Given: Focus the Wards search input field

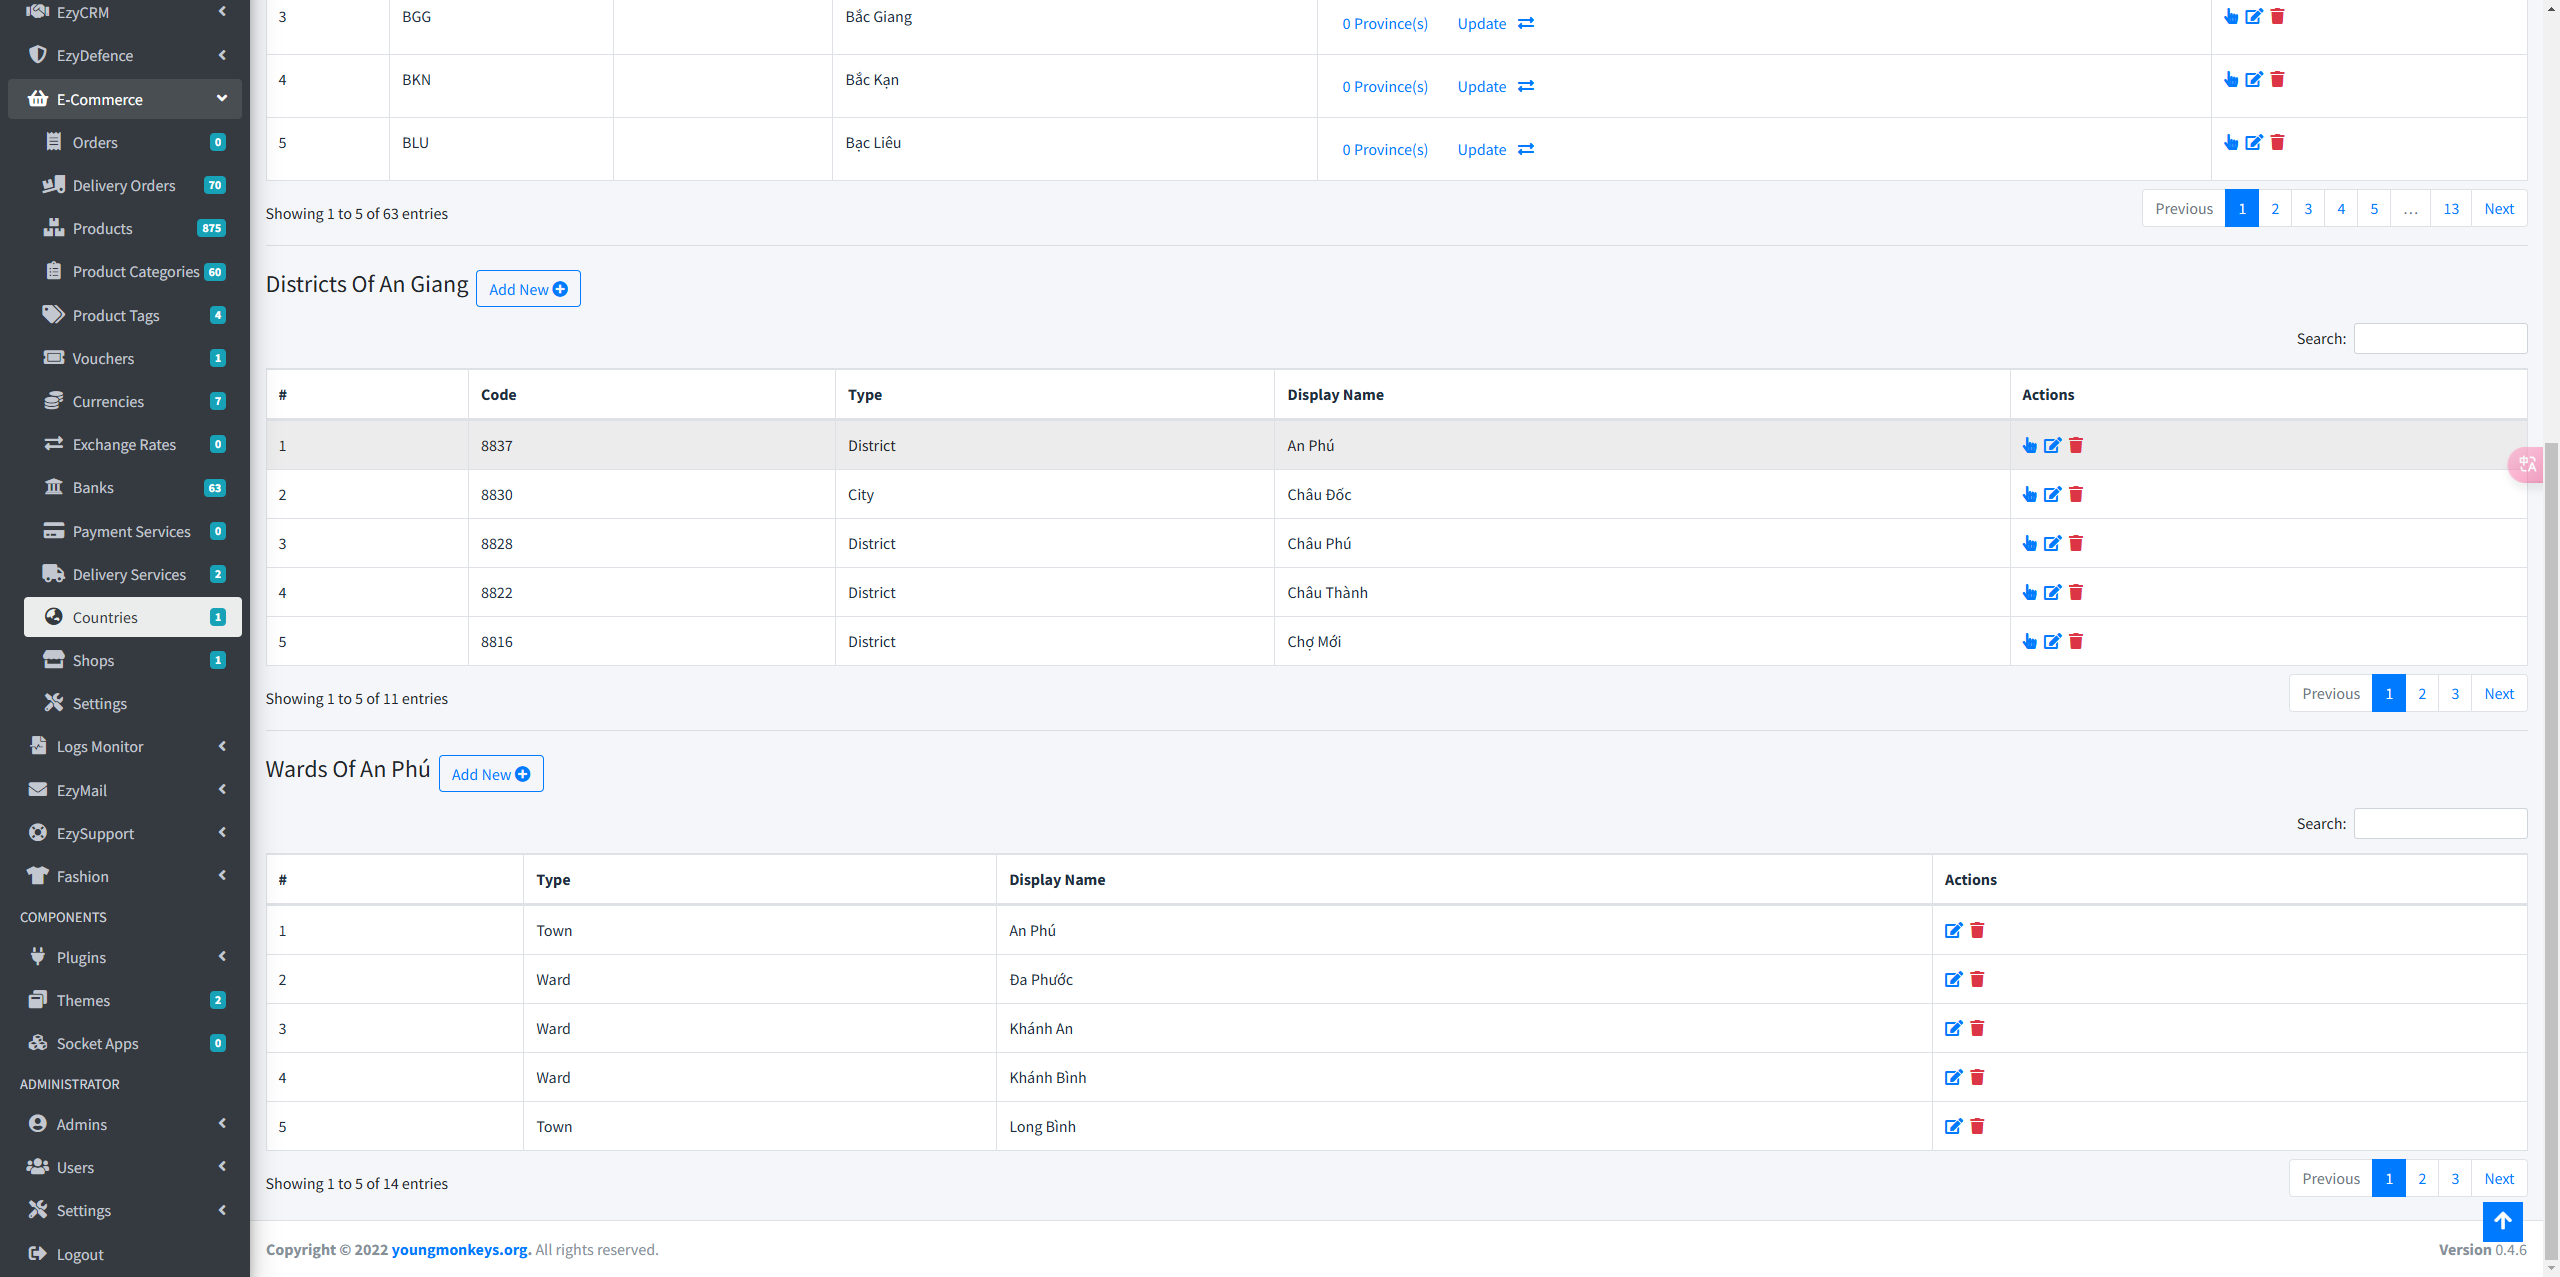Looking at the screenshot, I should pos(2440,823).
